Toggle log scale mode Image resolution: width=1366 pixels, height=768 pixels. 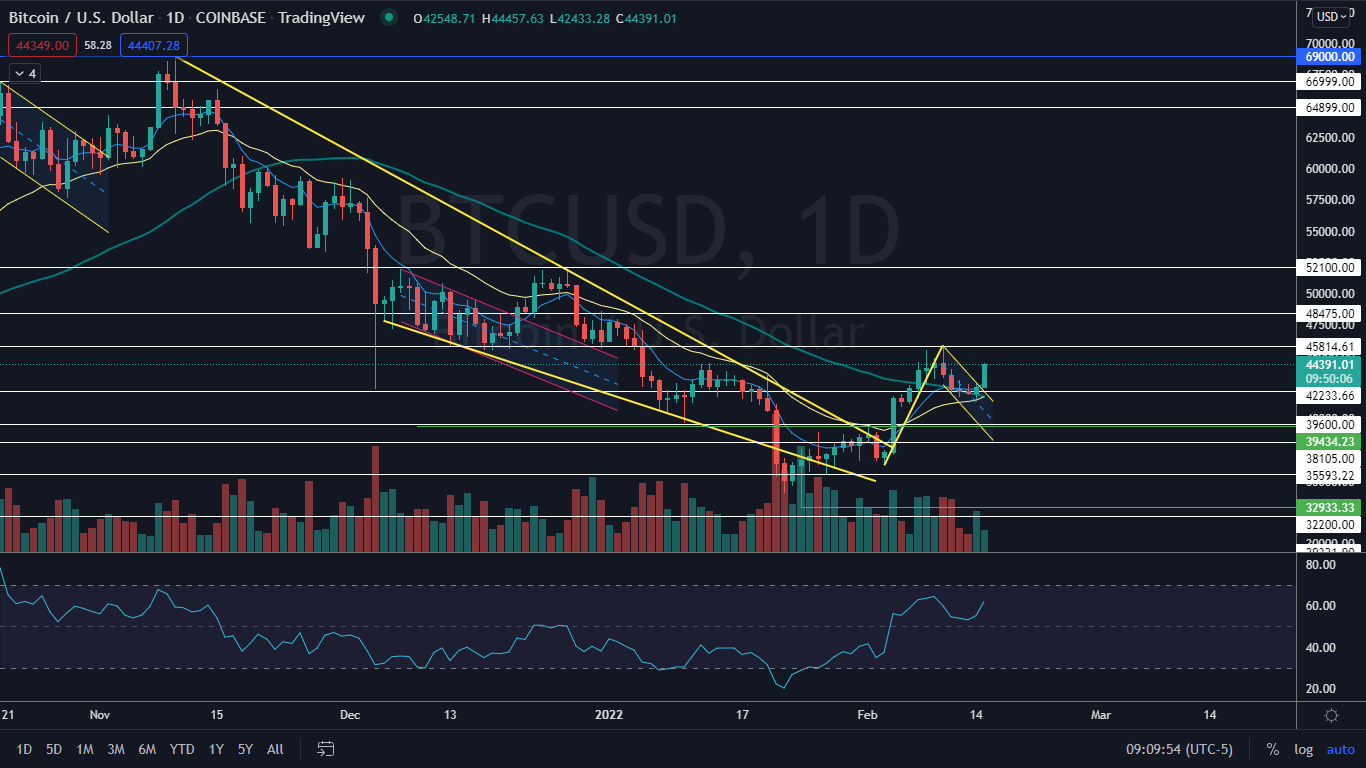click(1303, 749)
